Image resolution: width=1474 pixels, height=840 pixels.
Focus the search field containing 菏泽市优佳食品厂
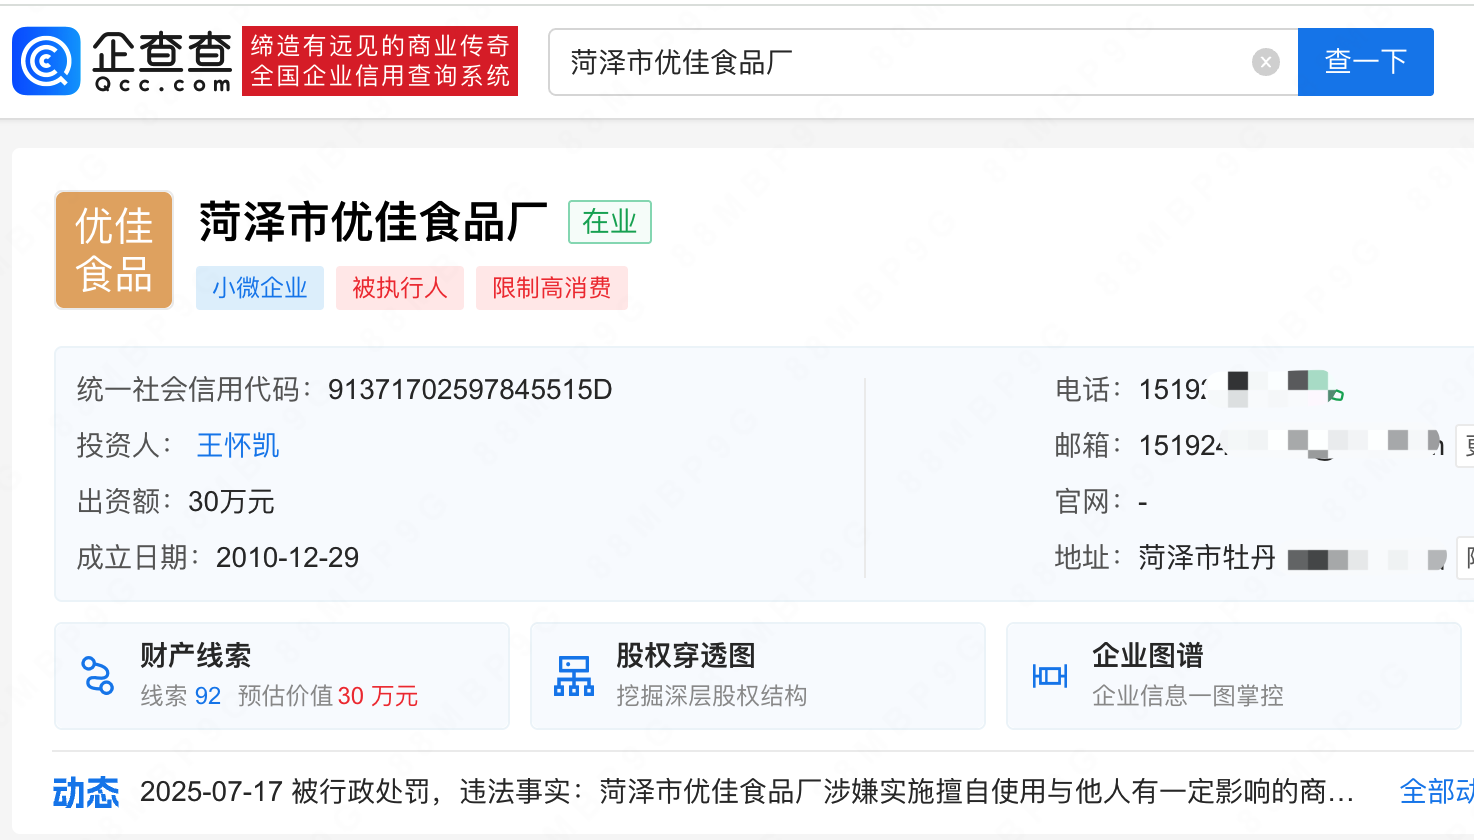coord(900,62)
